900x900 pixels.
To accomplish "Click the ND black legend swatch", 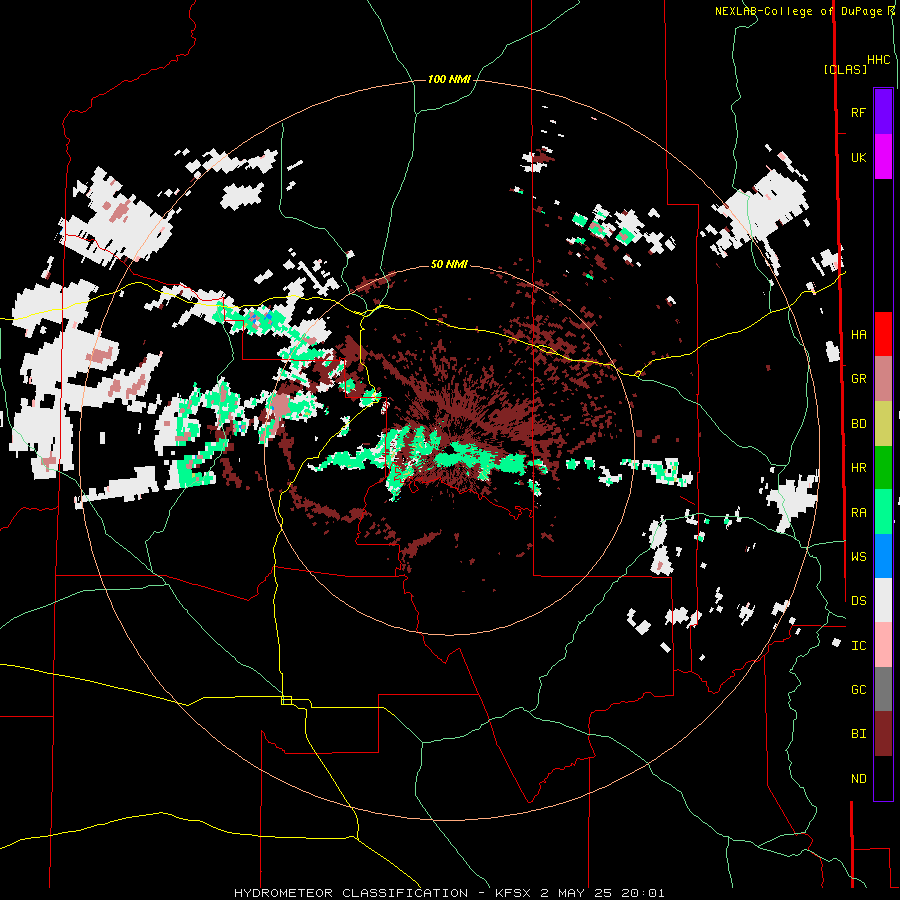I will 883,778.
